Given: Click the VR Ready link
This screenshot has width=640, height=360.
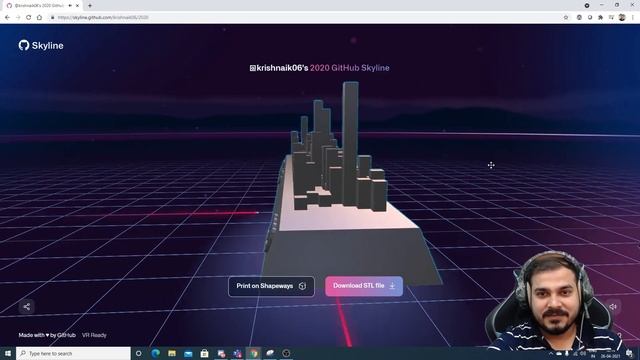Looking at the screenshot, I should pyautogui.click(x=94, y=335).
